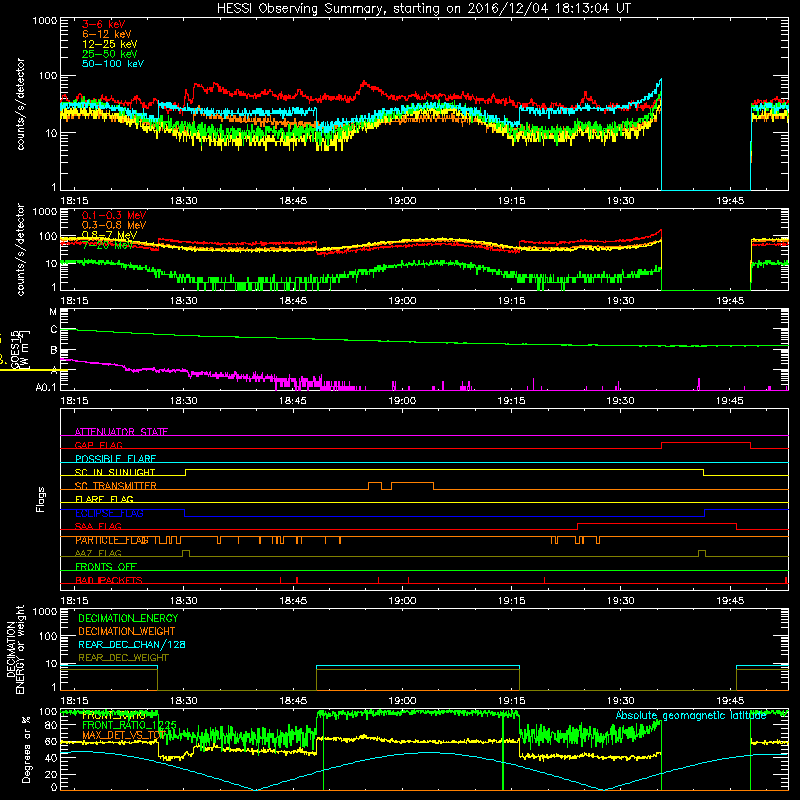
Task: Click the FRONT_RATIO_1225 legend label
Action: (129, 725)
